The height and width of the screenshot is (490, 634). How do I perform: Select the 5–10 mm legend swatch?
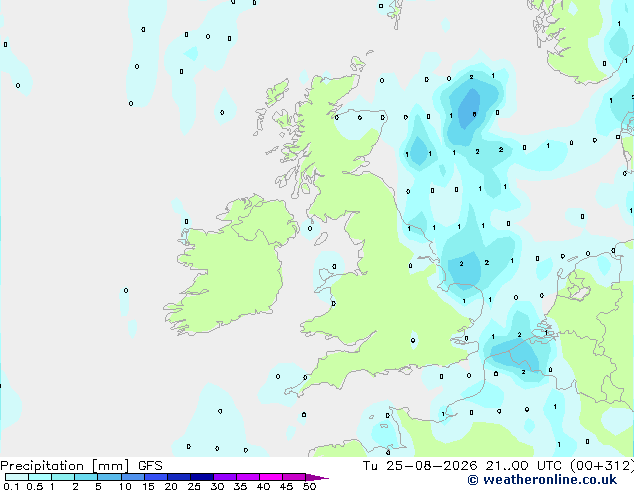pyautogui.click(x=109, y=477)
